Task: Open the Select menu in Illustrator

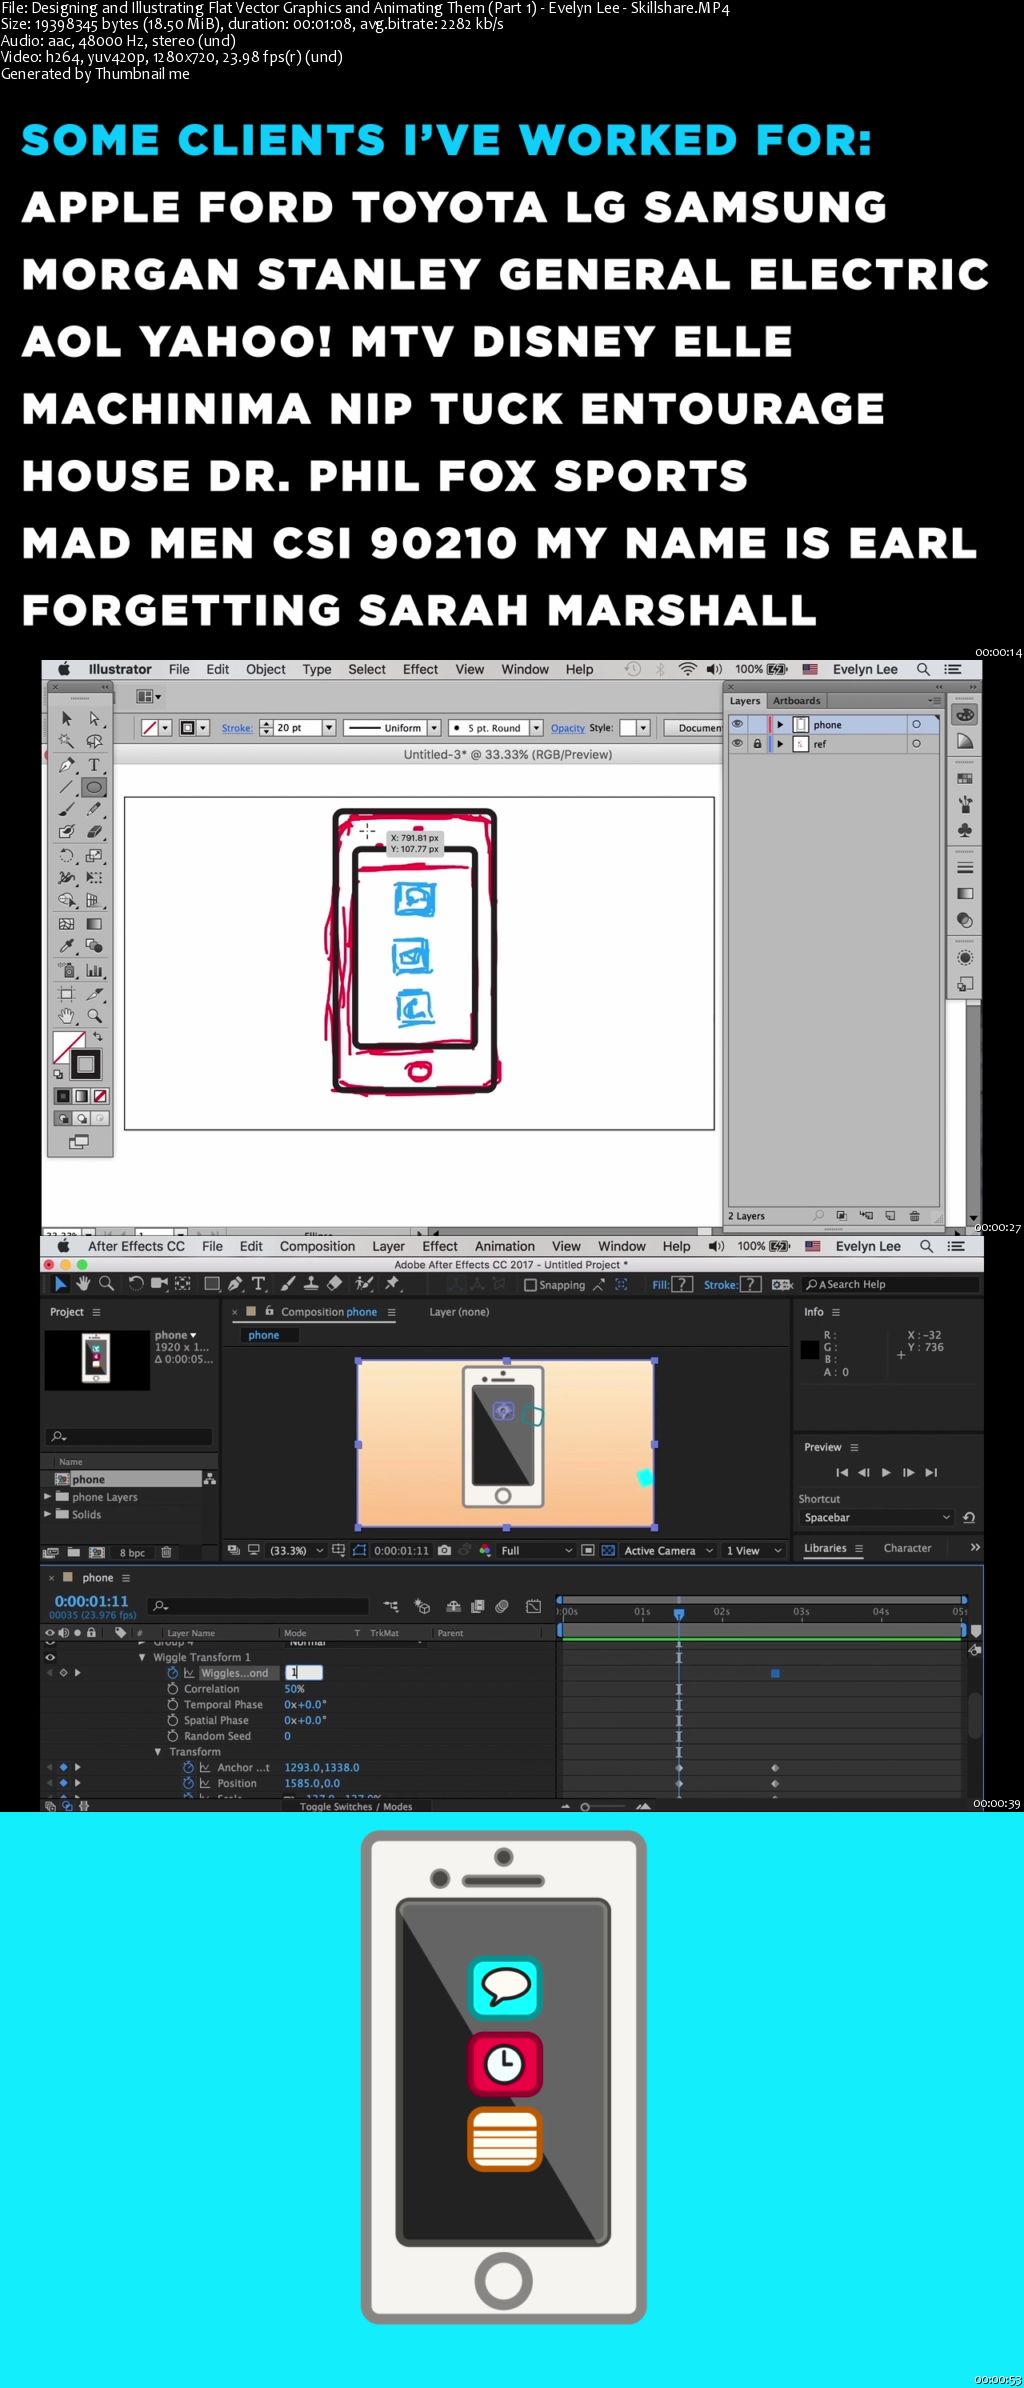Action: coord(367,669)
